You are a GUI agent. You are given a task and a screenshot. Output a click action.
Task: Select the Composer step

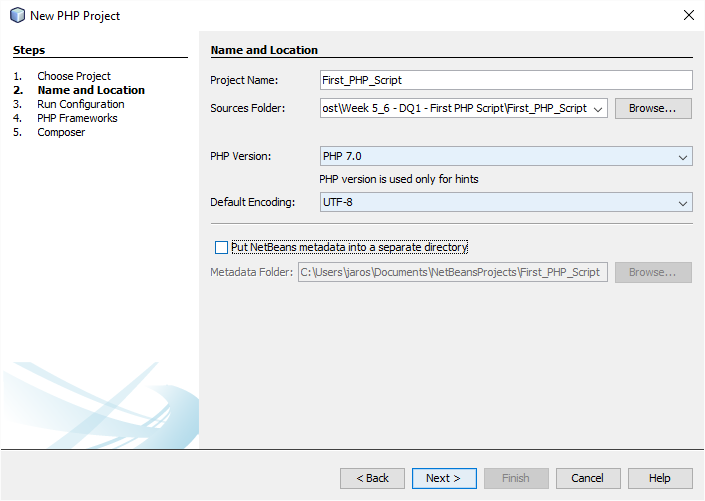pos(61,132)
